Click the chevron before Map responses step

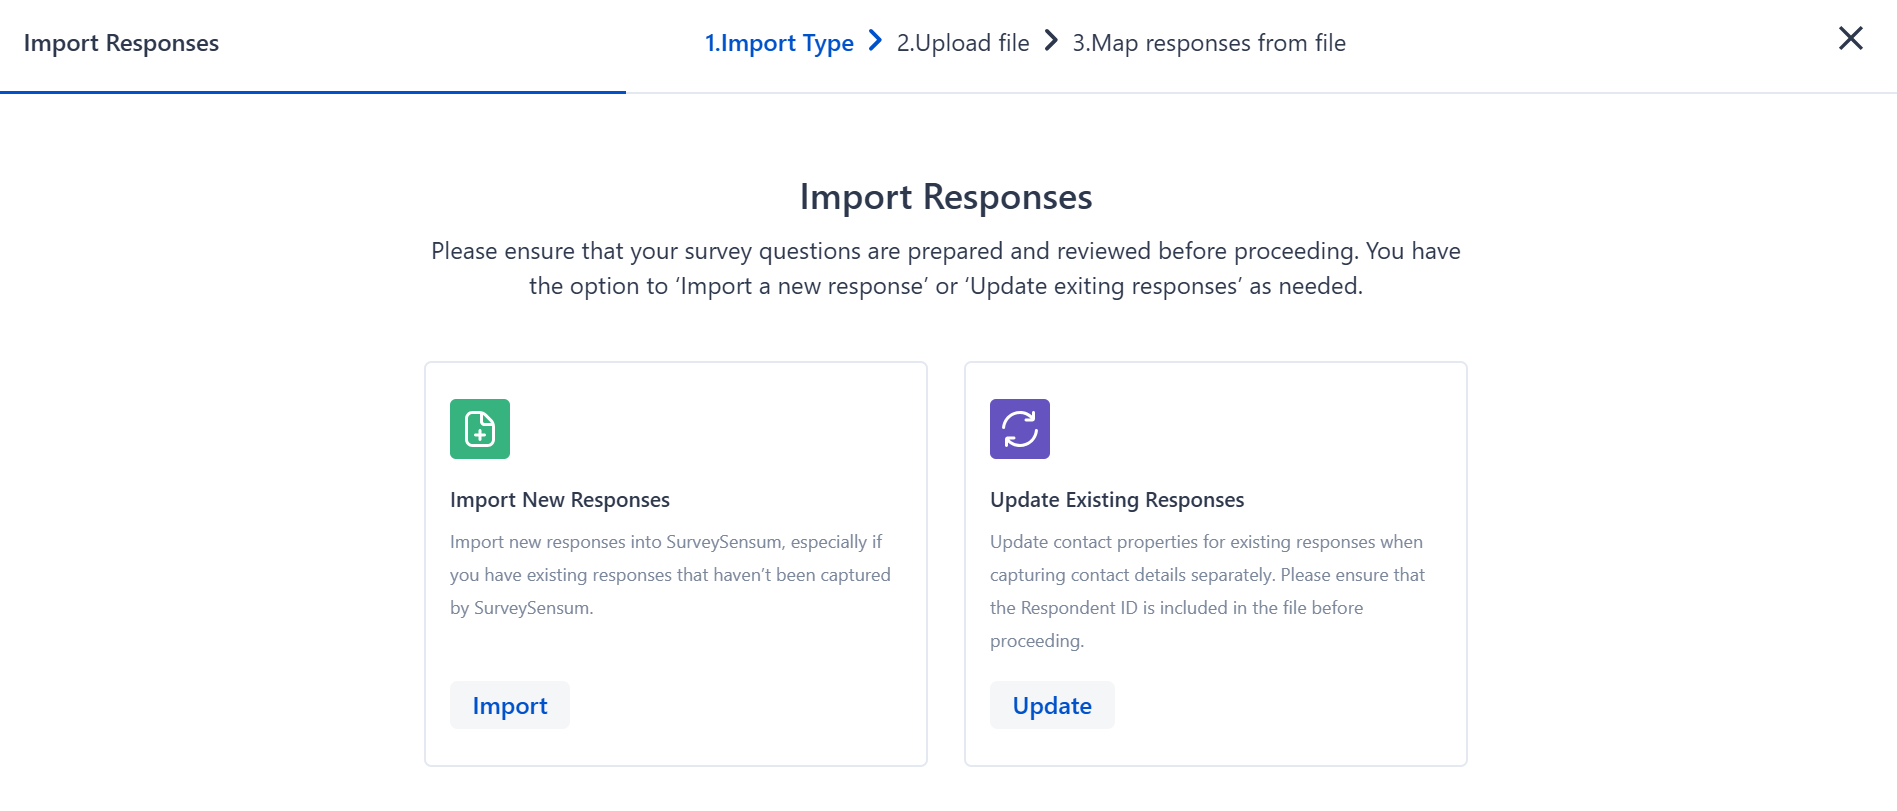[x=1050, y=41]
